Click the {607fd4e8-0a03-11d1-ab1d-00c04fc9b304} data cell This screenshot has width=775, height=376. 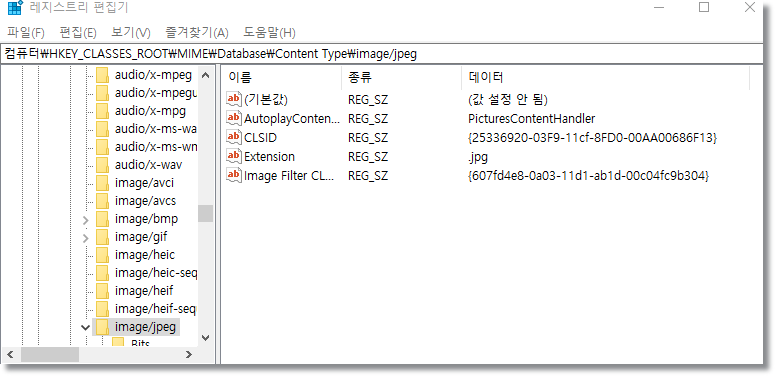coord(588,175)
